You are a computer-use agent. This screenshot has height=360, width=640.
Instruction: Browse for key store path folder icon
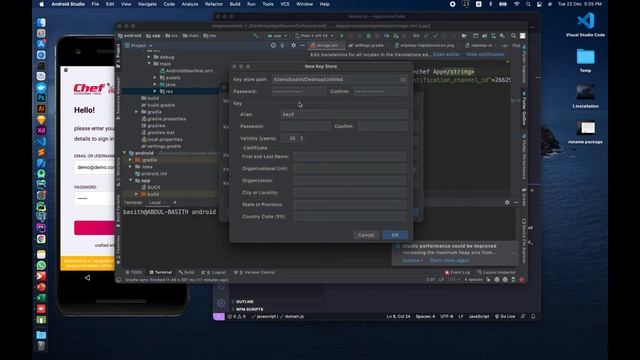[403, 79]
